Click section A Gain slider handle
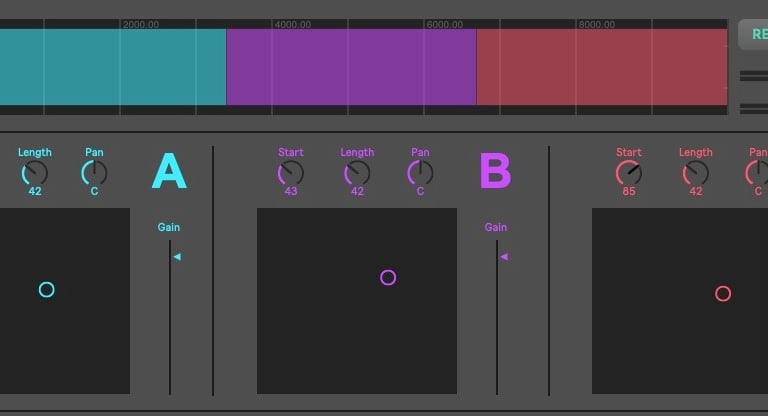The height and width of the screenshot is (416, 768). 176,257
